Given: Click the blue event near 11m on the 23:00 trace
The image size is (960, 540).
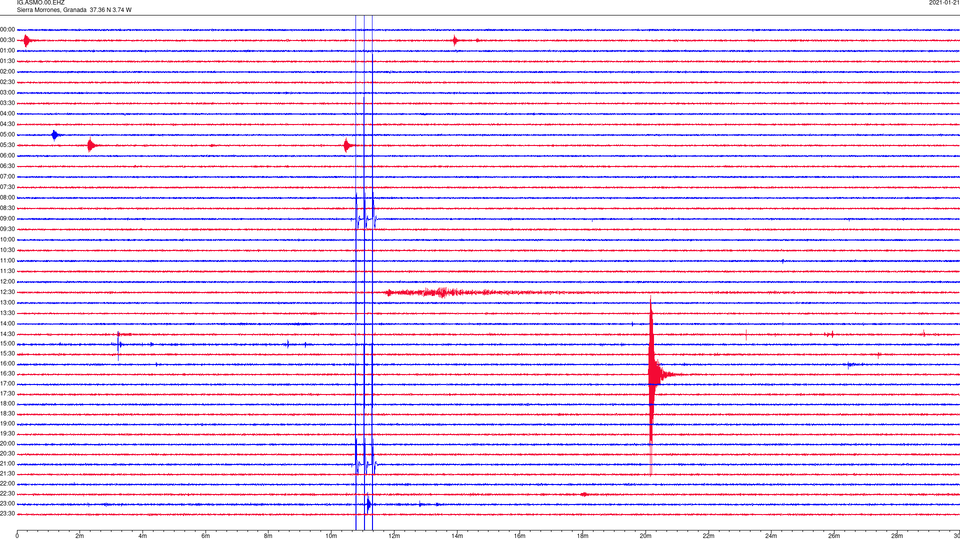Looking at the screenshot, I should pos(369,504).
